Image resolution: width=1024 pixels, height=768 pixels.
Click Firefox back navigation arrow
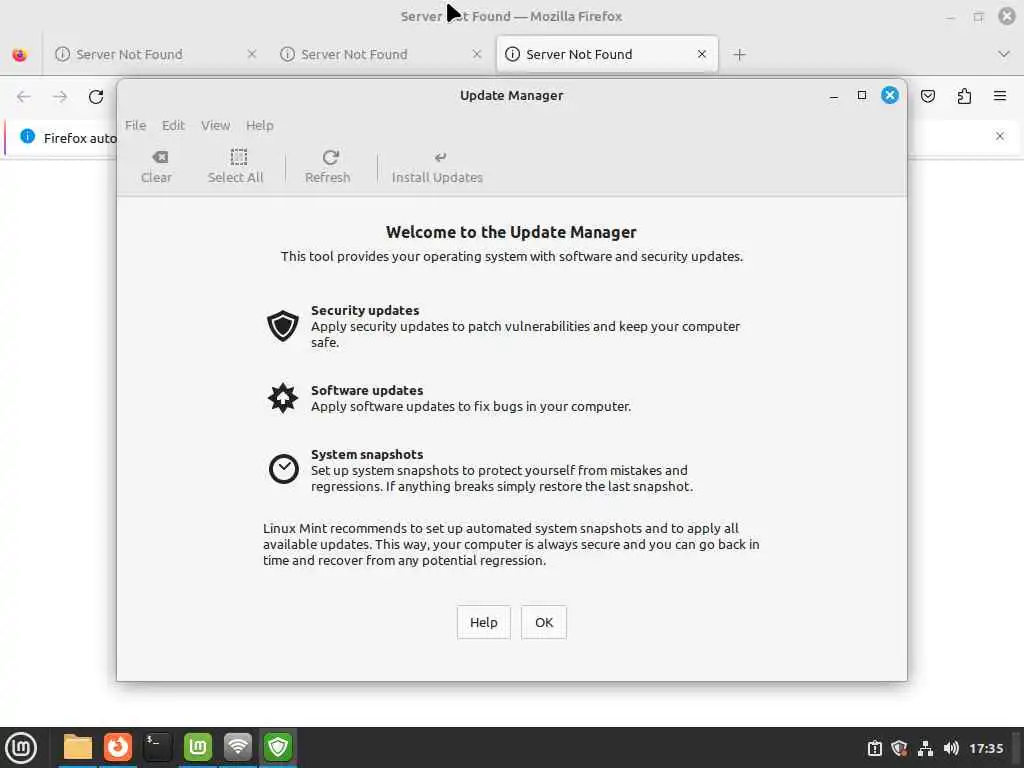pos(24,97)
